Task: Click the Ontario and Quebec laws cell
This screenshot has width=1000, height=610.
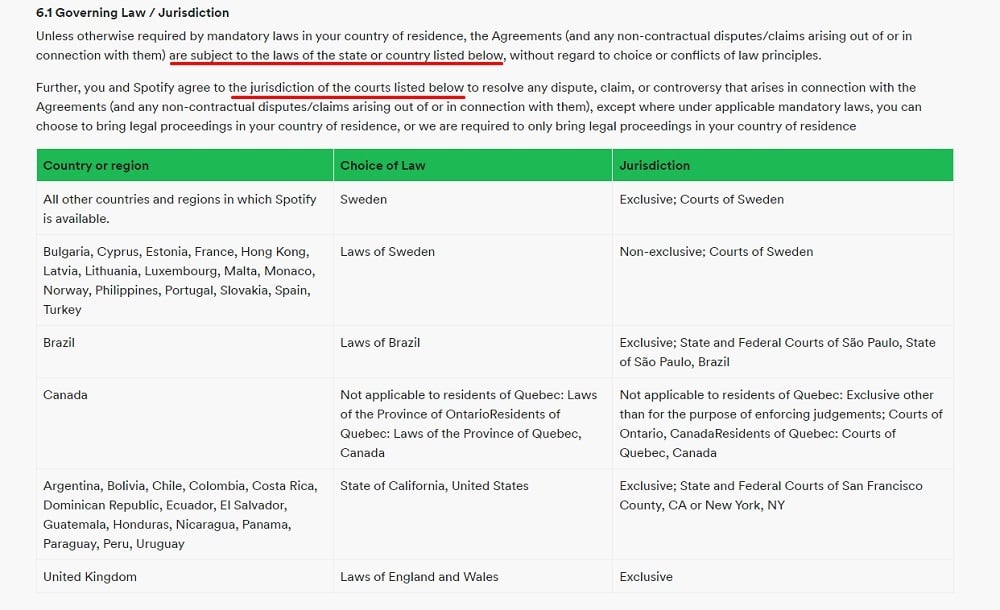Action: click(x=473, y=424)
